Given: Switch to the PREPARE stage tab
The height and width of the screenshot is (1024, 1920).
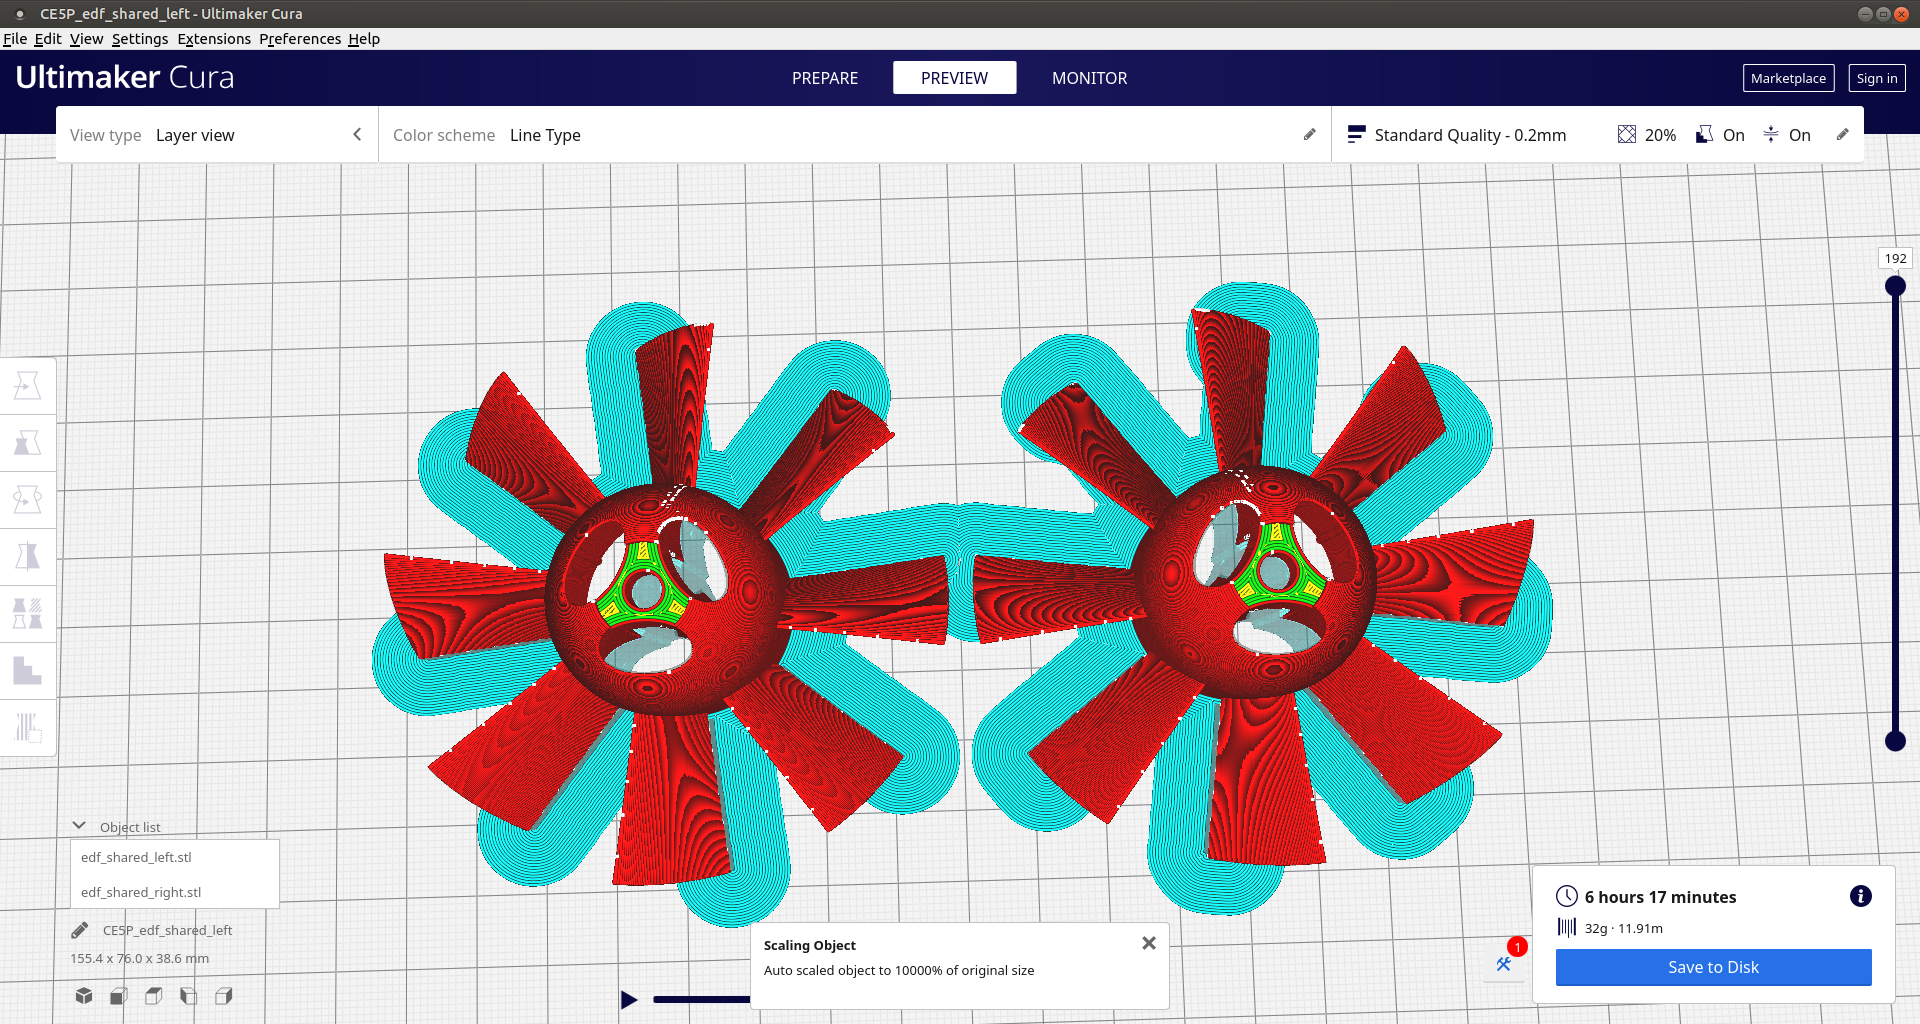Looking at the screenshot, I should [x=824, y=78].
